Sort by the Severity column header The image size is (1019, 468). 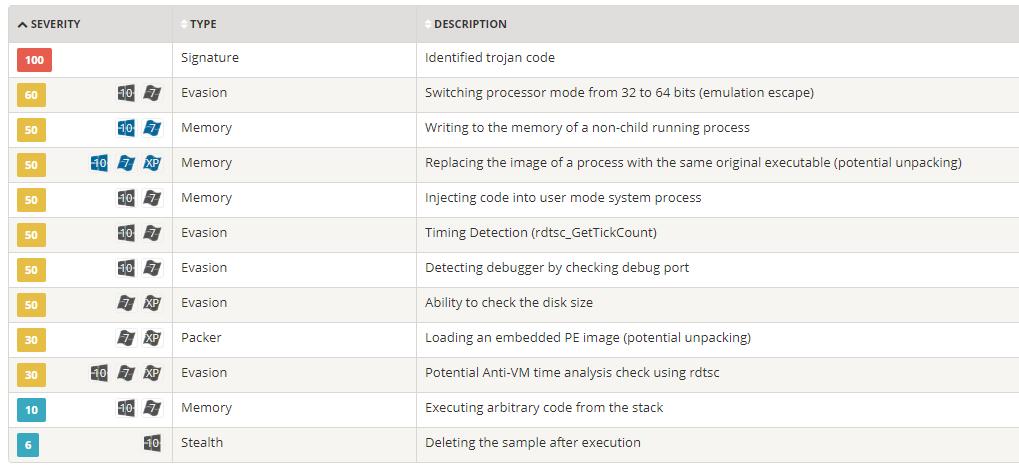49,24
